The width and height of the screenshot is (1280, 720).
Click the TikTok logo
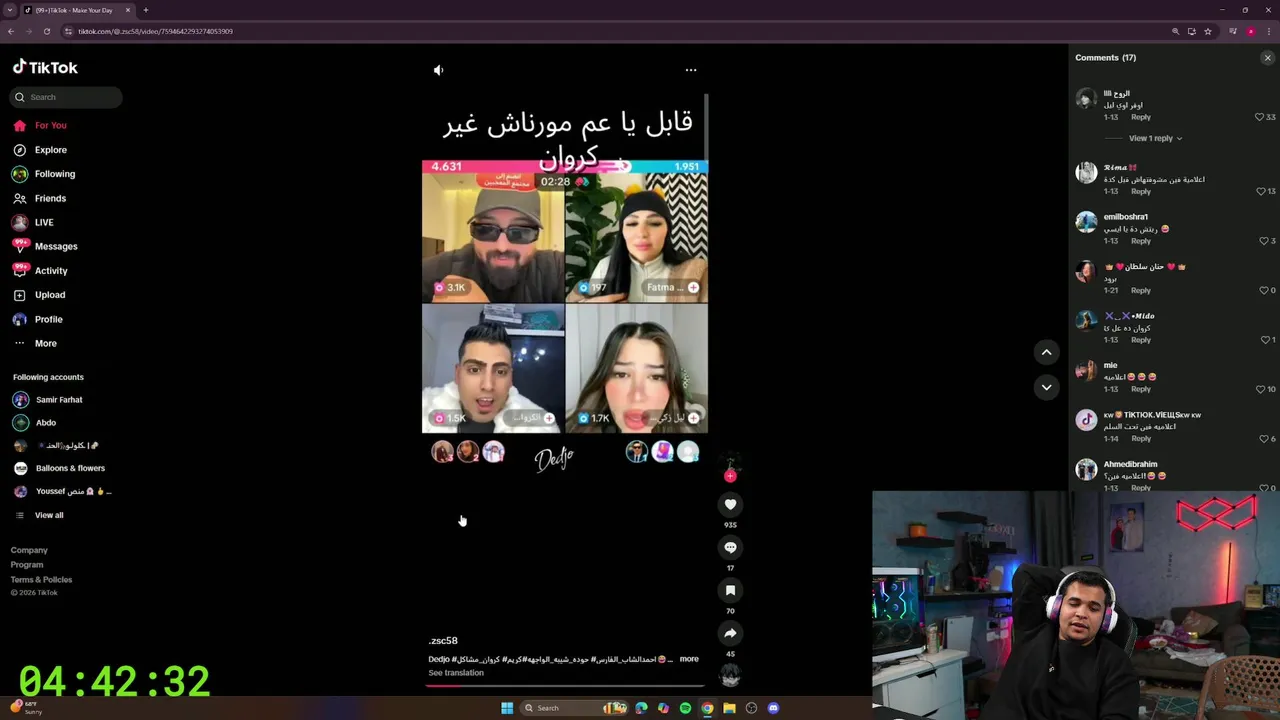[45, 67]
